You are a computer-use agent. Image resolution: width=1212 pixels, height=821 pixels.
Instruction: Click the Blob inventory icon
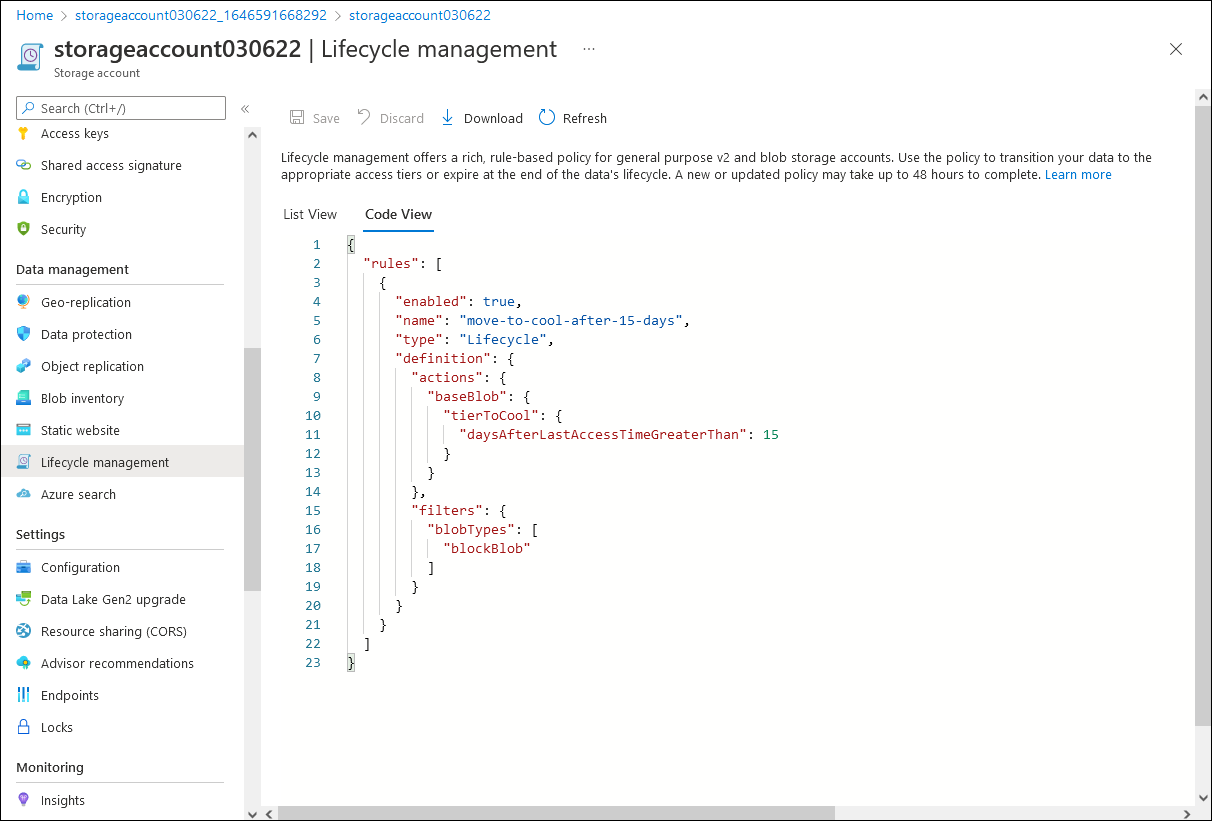click(x=24, y=399)
